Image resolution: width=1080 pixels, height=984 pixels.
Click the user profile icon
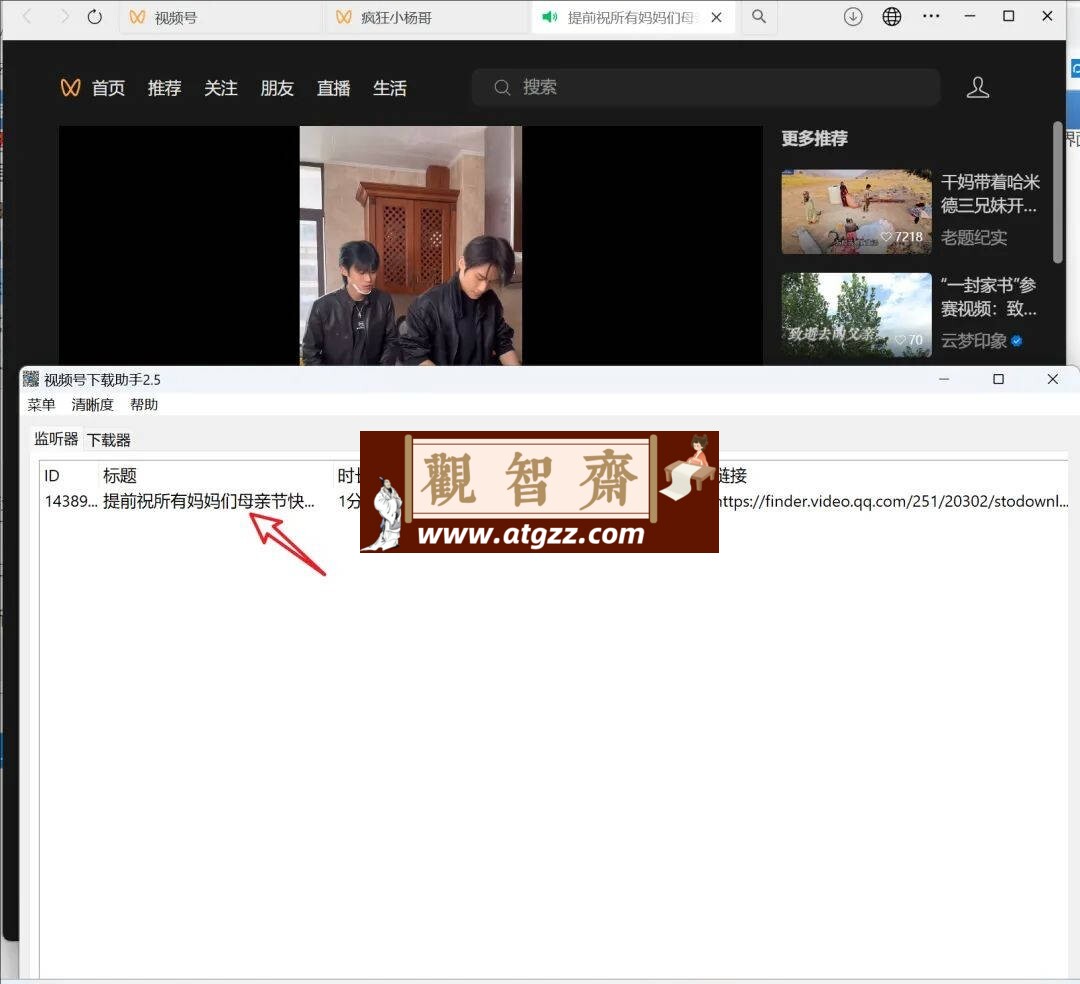click(977, 87)
